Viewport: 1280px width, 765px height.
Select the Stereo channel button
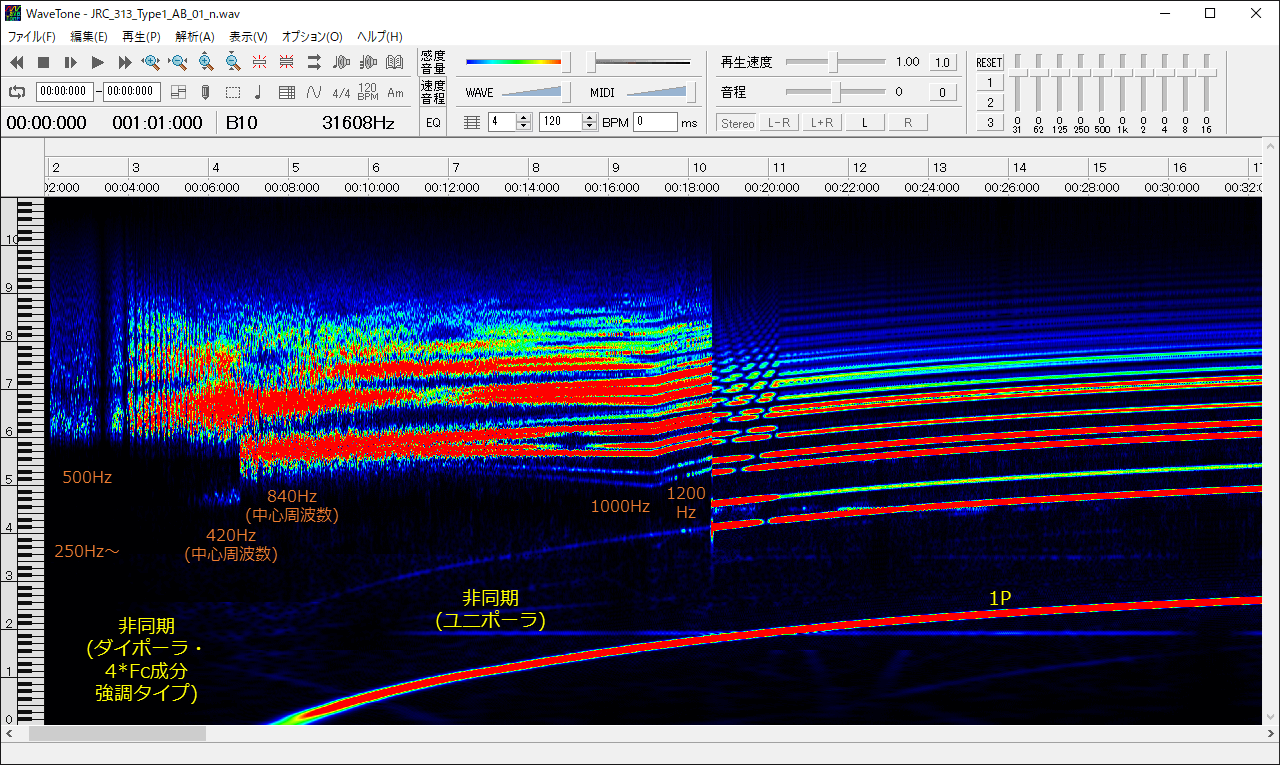pyautogui.click(x=737, y=122)
